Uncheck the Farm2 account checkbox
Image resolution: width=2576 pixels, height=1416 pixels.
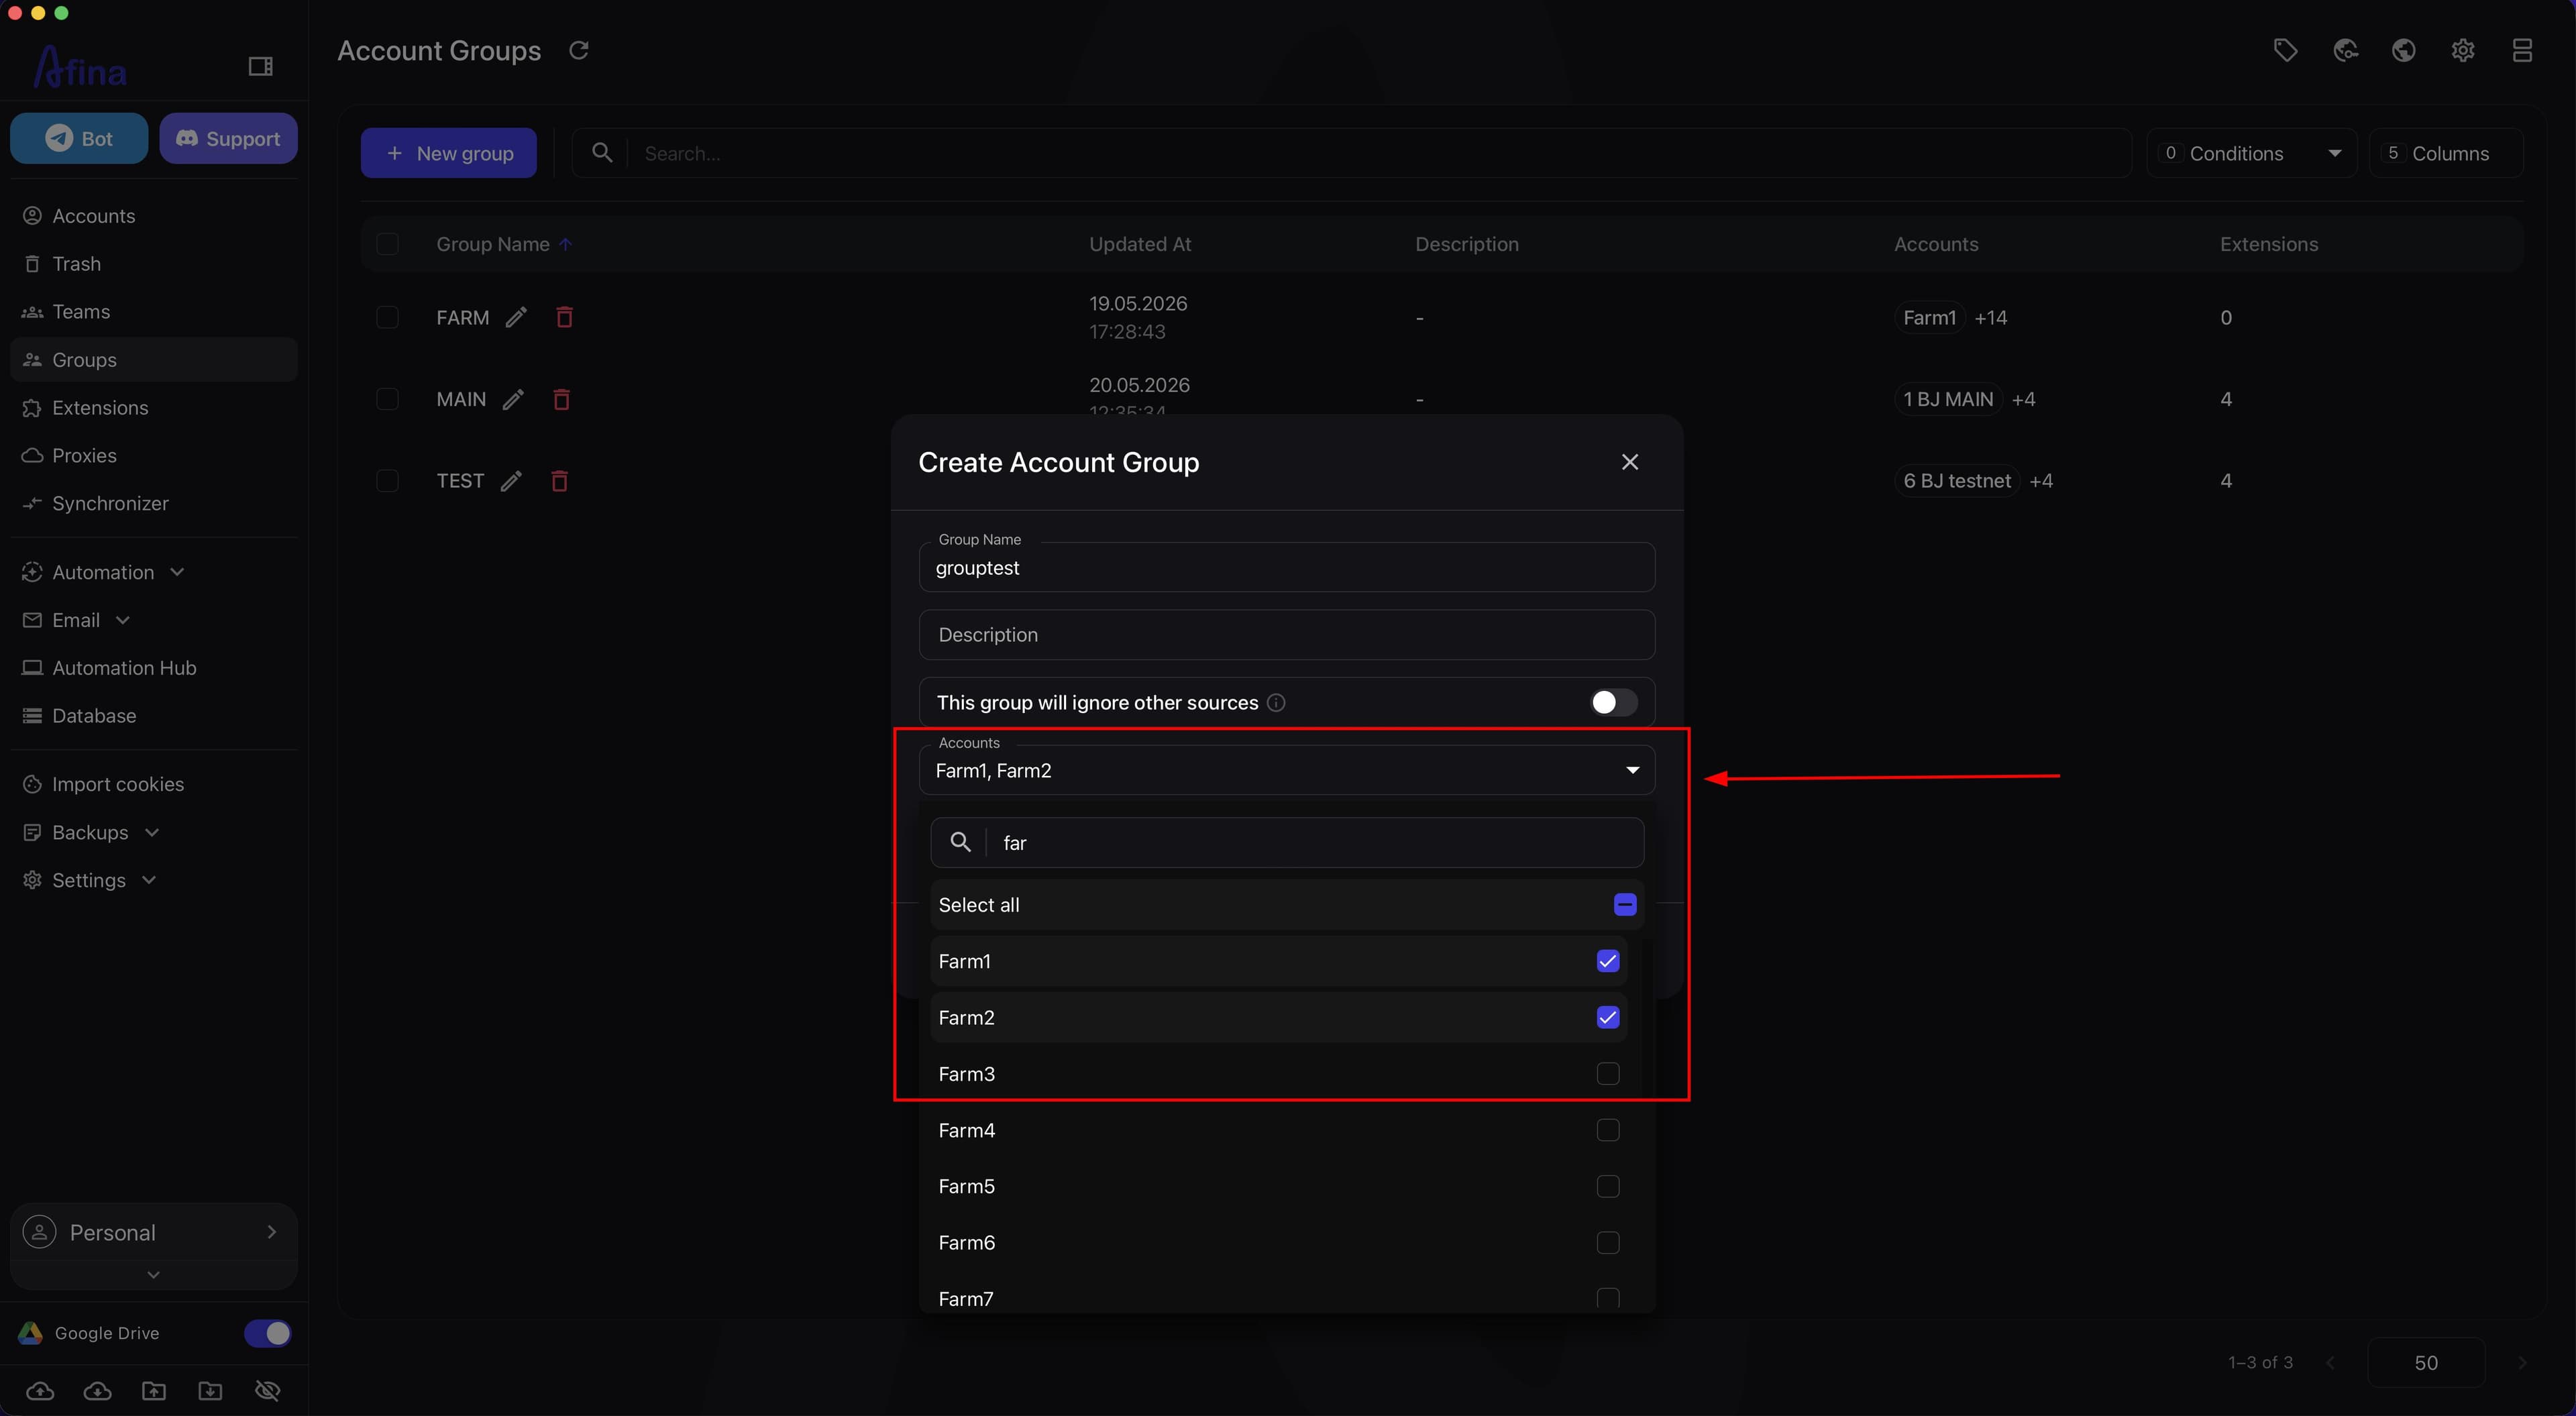click(x=1608, y=1018)
